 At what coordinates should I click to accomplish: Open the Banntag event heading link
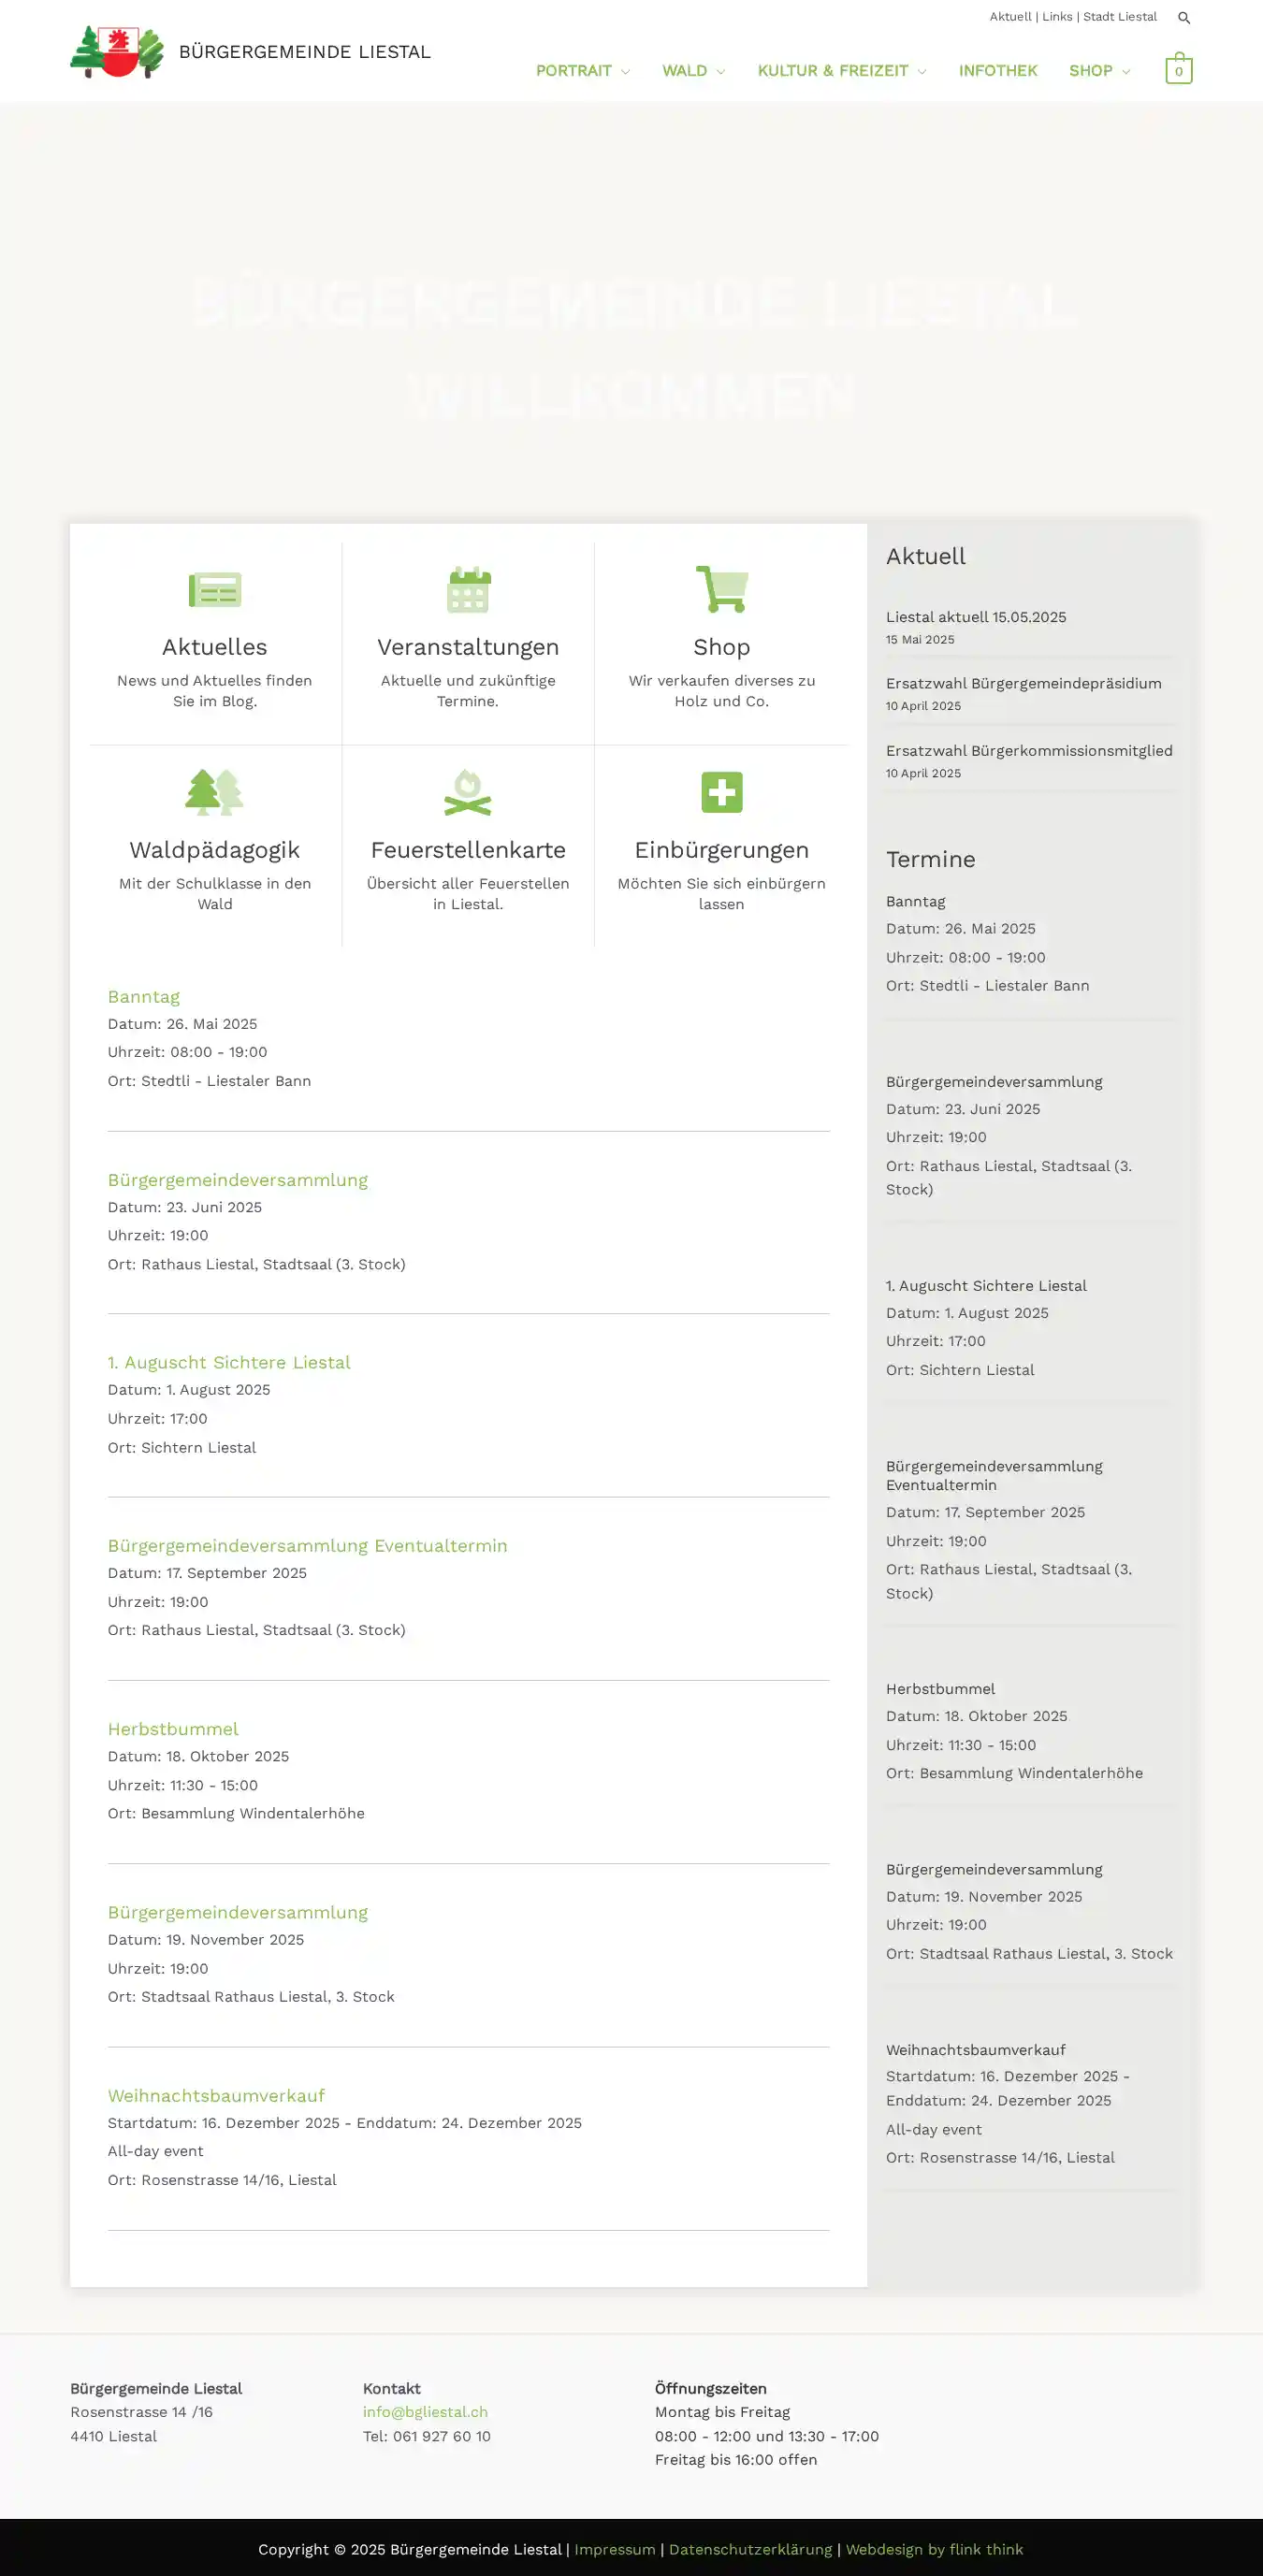coord(144,996)
